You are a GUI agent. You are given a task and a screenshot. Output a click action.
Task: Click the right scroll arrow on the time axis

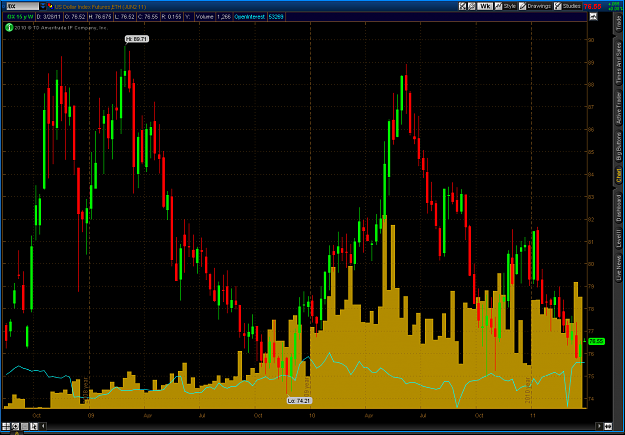pyautogui.click(x=599, y=426)
